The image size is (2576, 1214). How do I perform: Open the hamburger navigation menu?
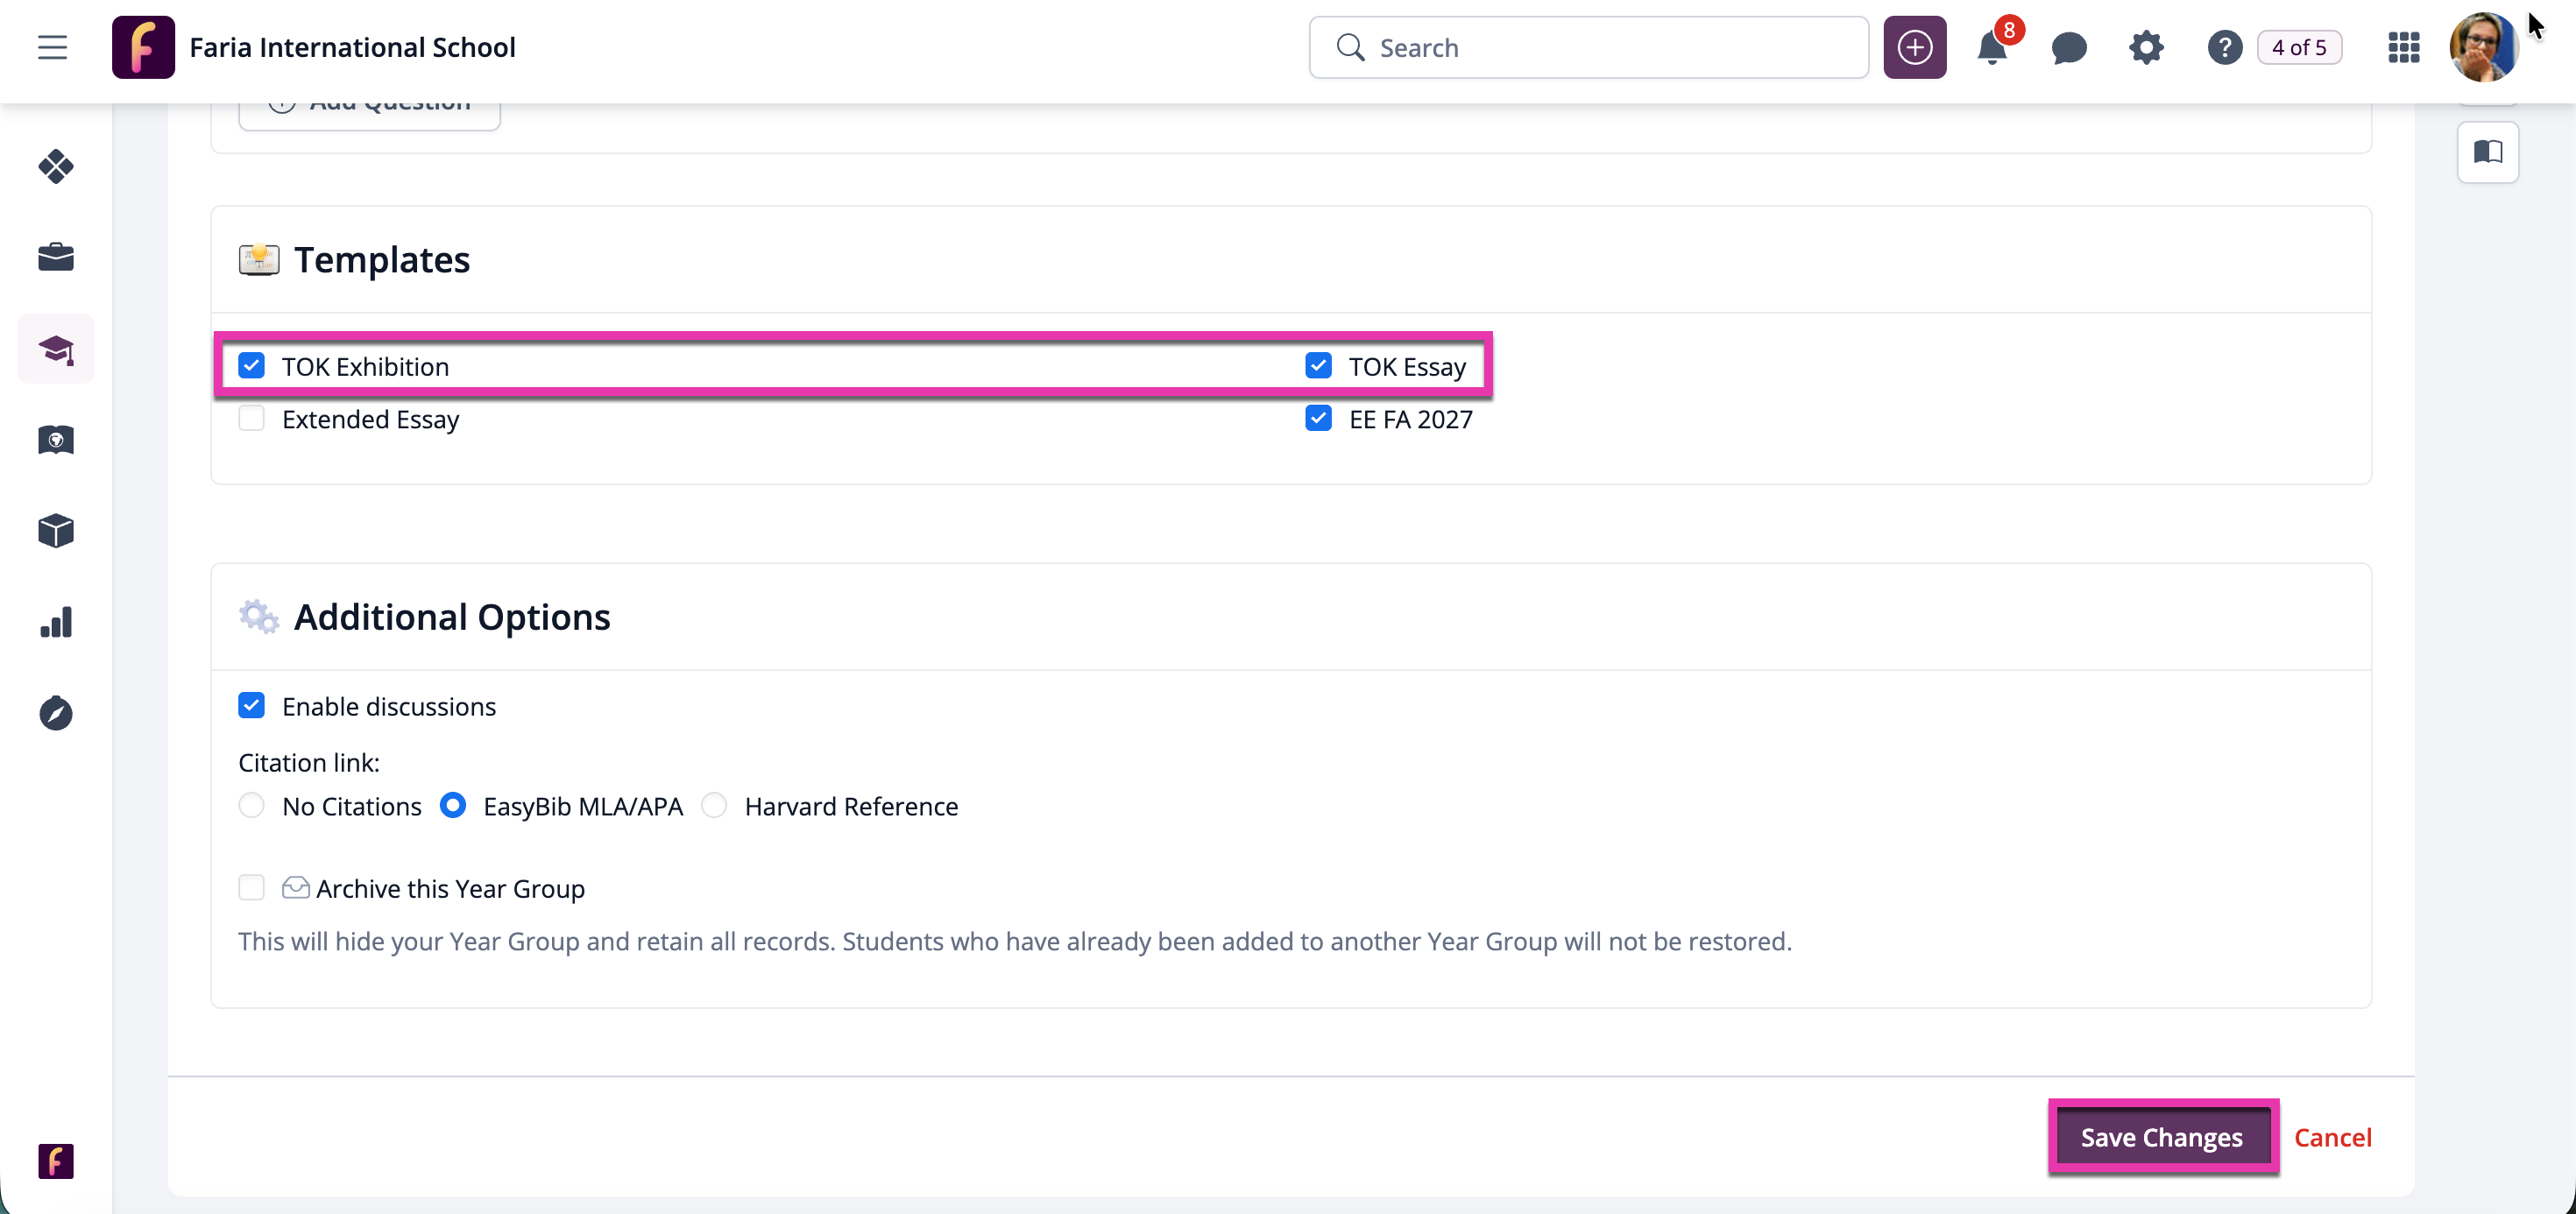52,47
